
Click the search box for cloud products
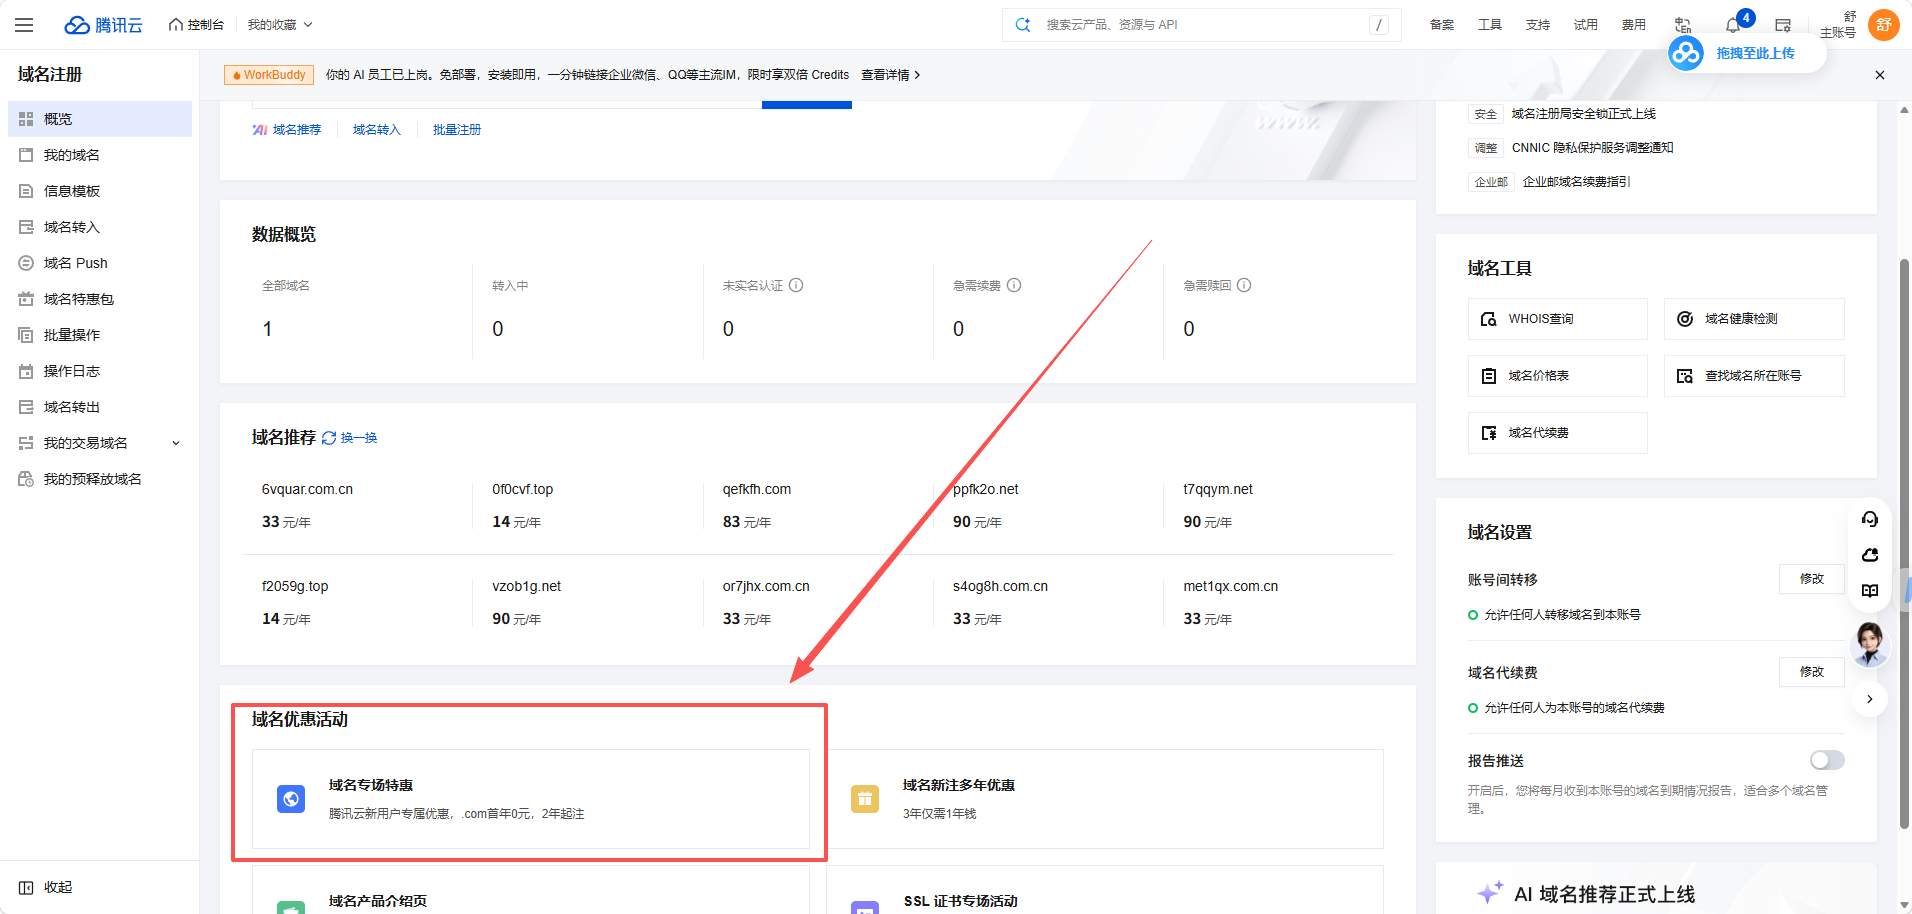(x=1202, y=25)
